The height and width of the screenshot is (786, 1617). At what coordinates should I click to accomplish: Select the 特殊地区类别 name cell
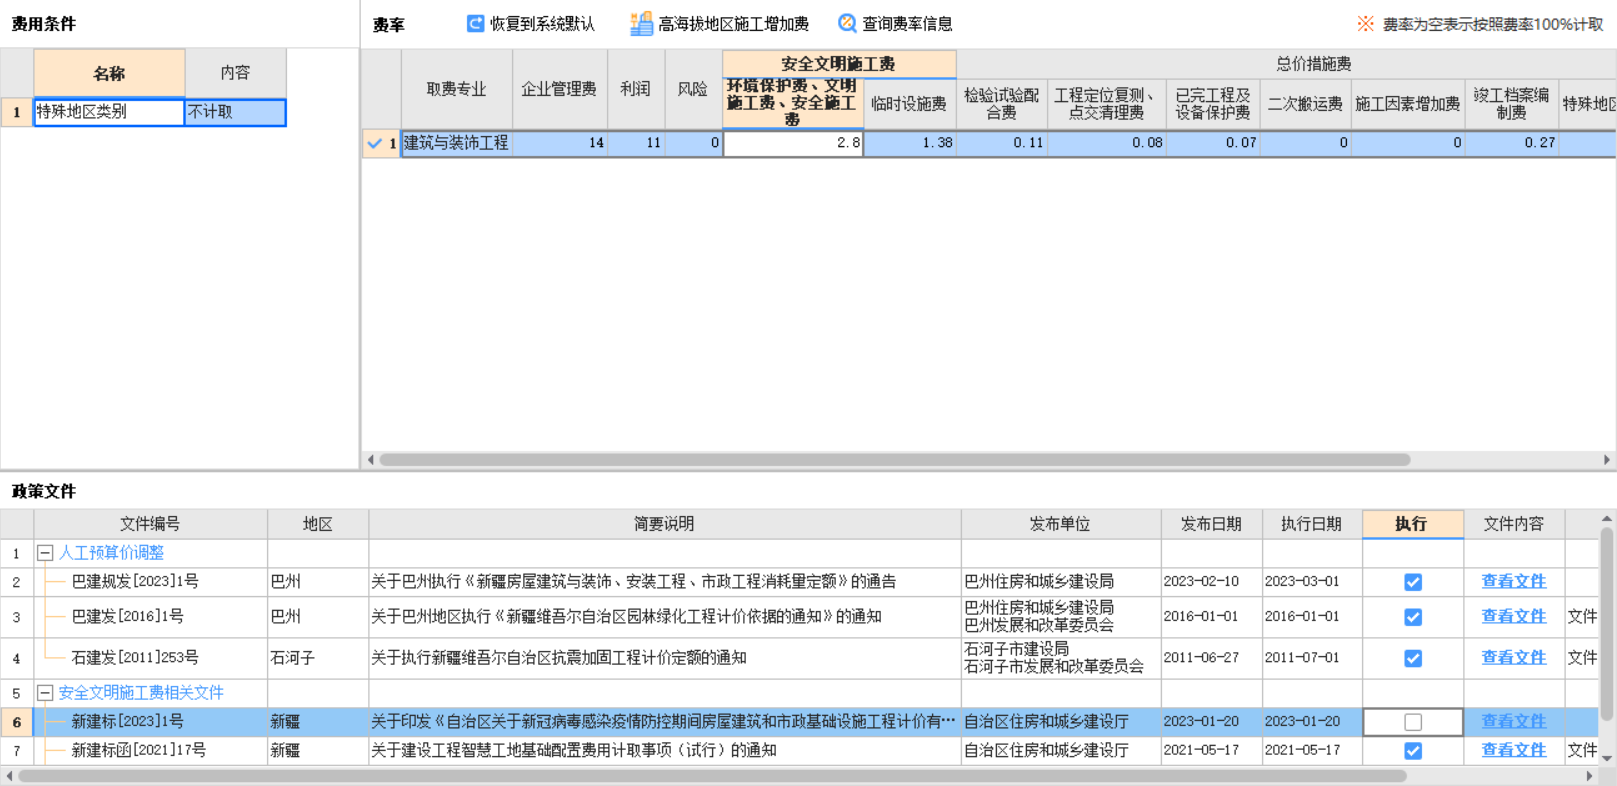coord(109,112)
